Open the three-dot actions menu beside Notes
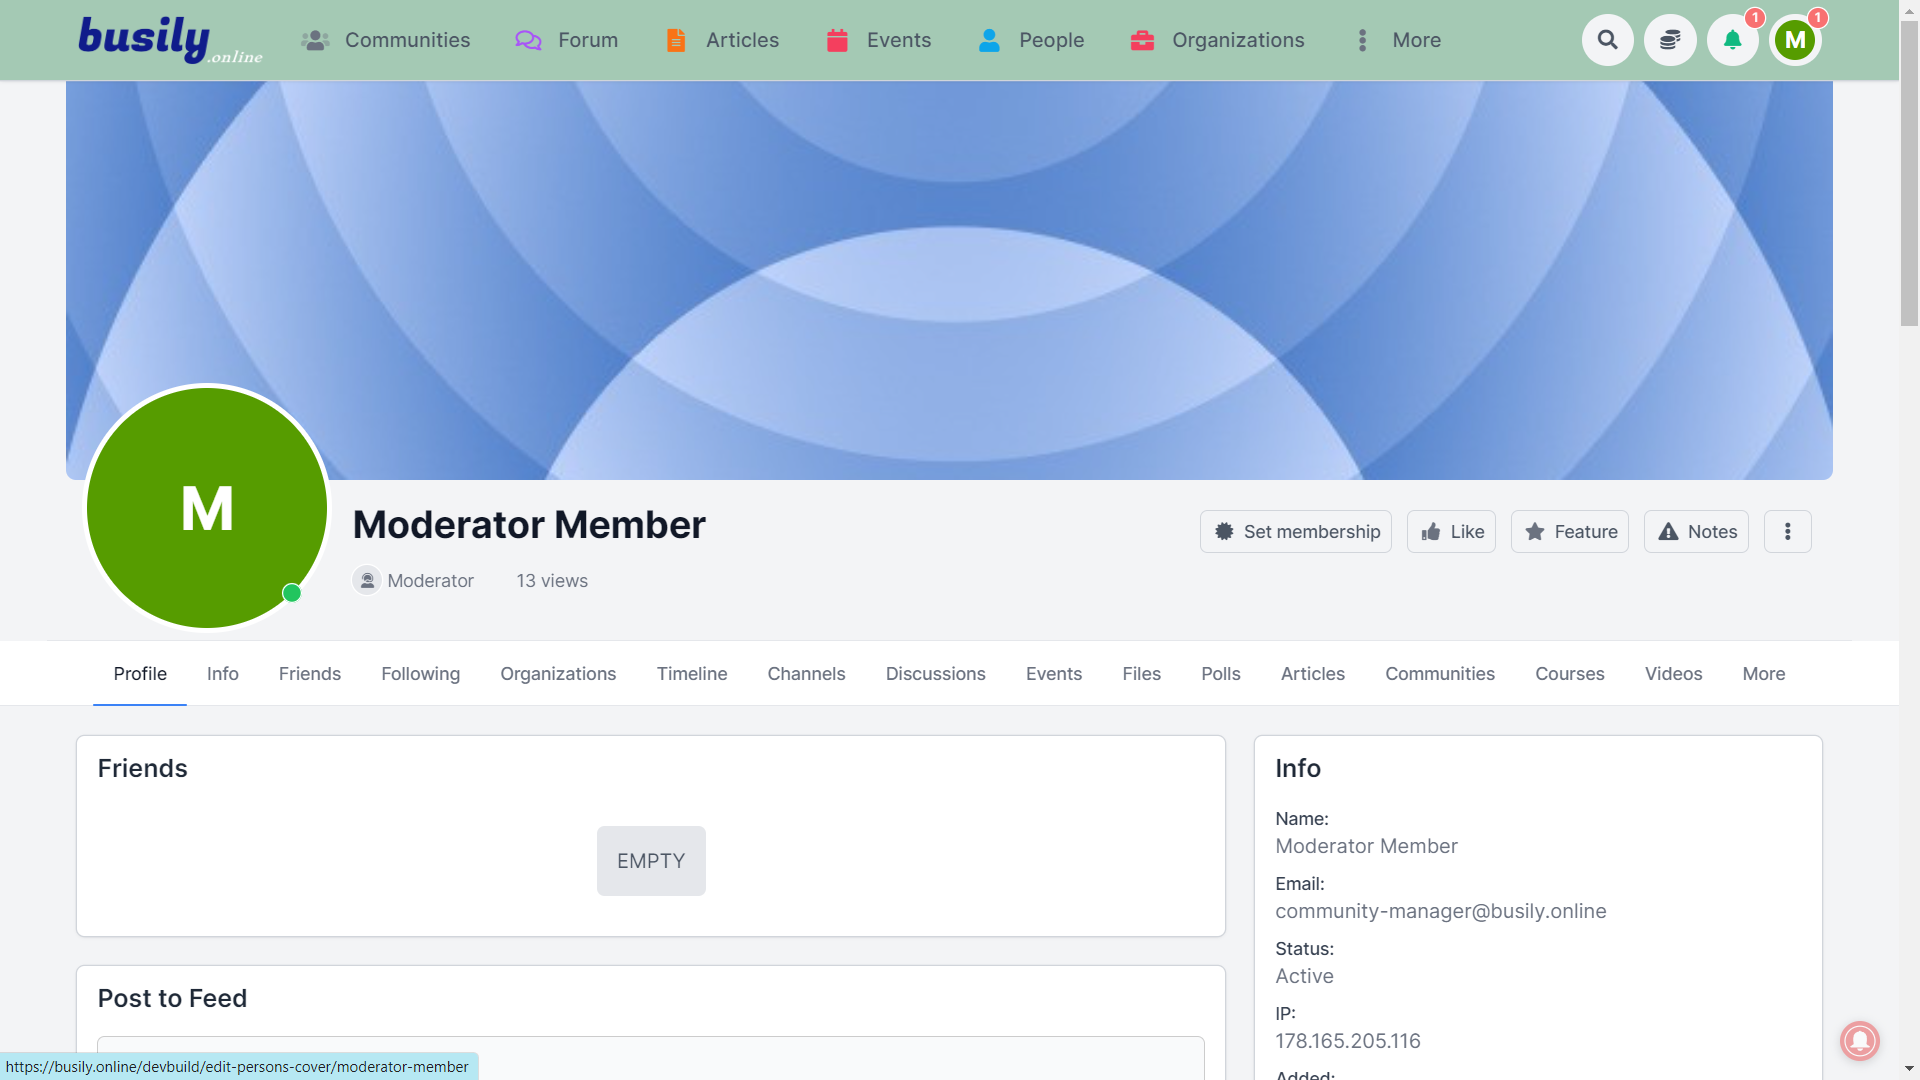This screenshot has height=1080, width=1920. (x=1787, y=532)
